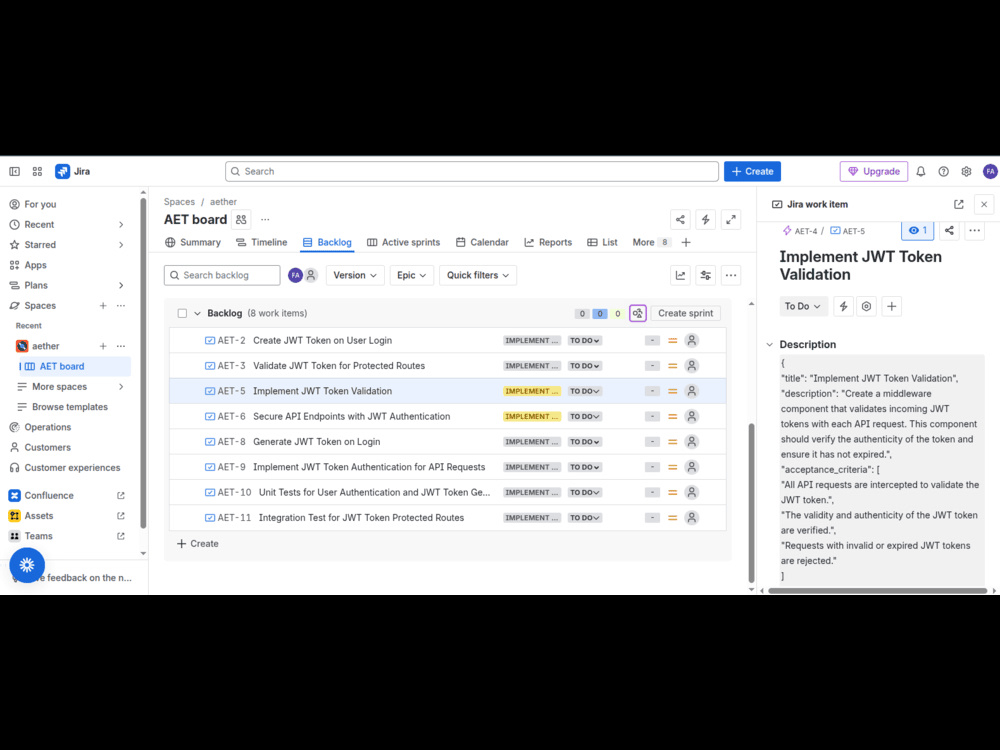Open the insights chart icon in the backlog toolbar
The height and width of the screenshot is (750, 1000).
point(680,276)
